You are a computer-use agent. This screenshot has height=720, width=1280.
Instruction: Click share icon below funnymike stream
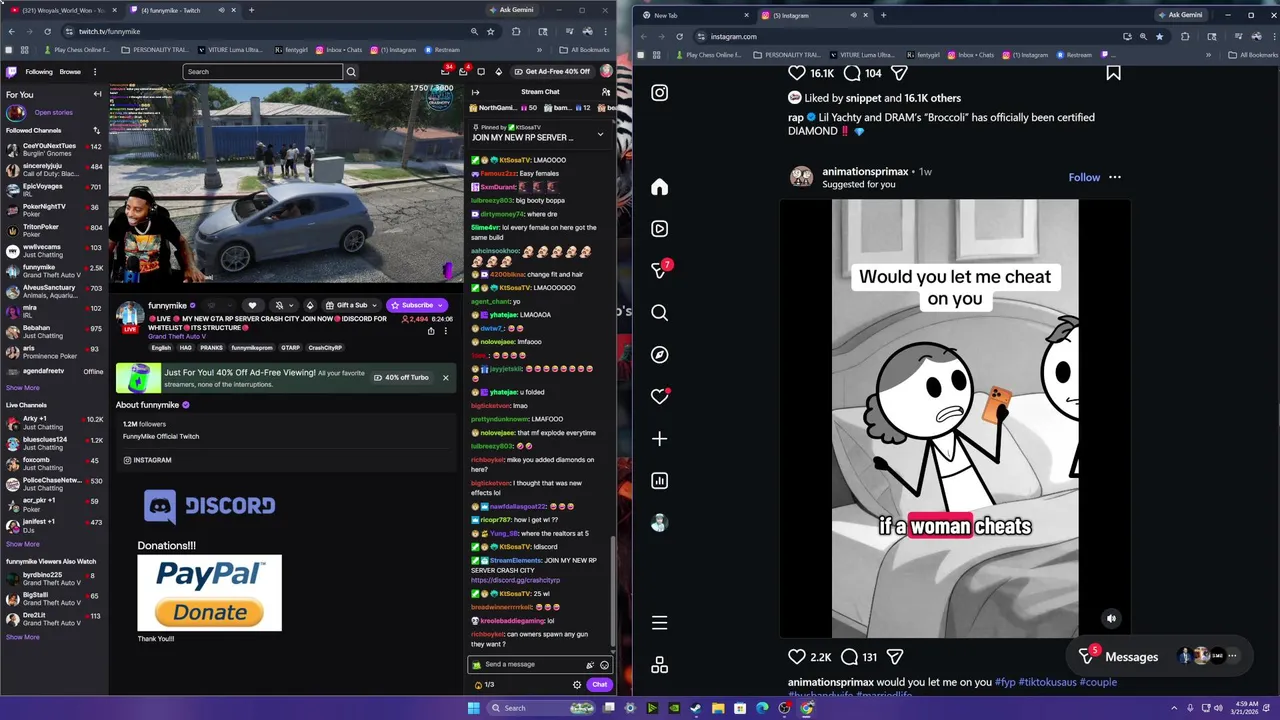(x=431, y=331)
